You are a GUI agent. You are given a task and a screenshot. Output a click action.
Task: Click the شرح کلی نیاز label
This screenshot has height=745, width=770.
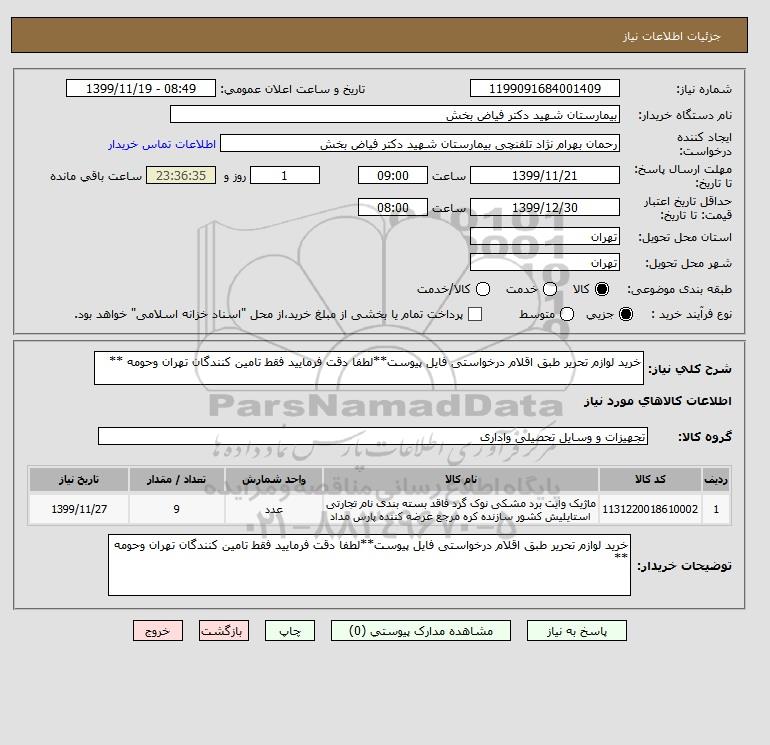click(690, 369)
